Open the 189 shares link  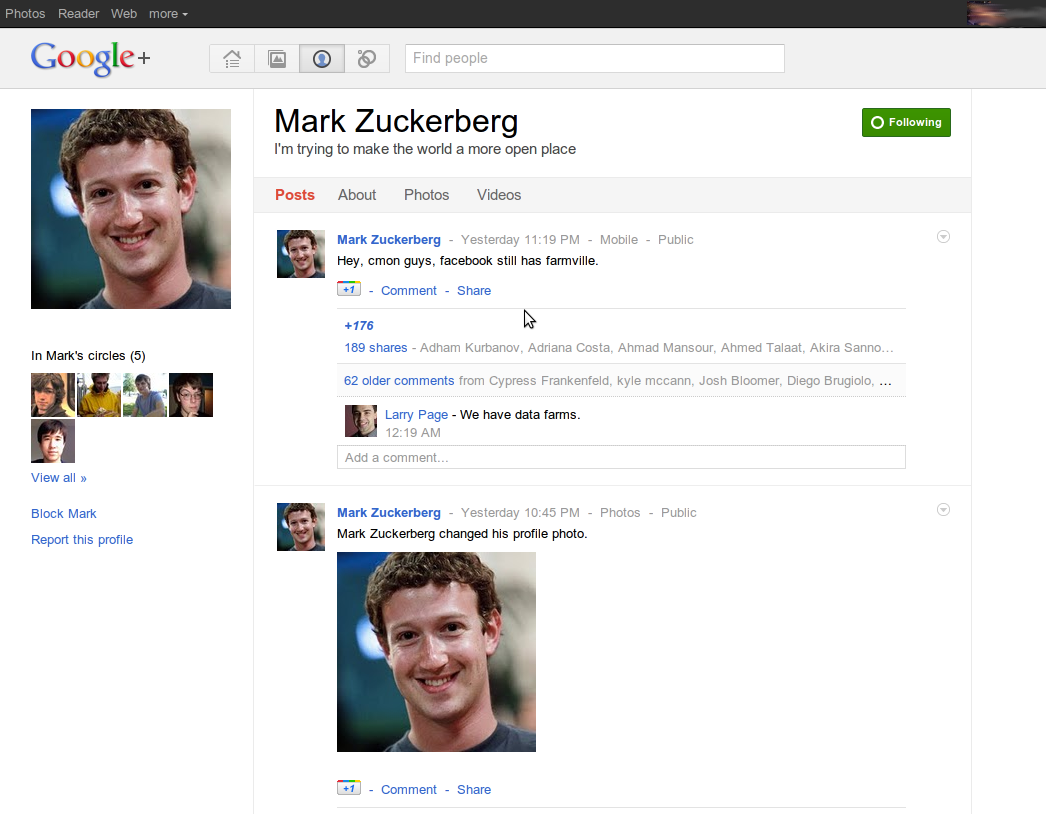(376, 348)
